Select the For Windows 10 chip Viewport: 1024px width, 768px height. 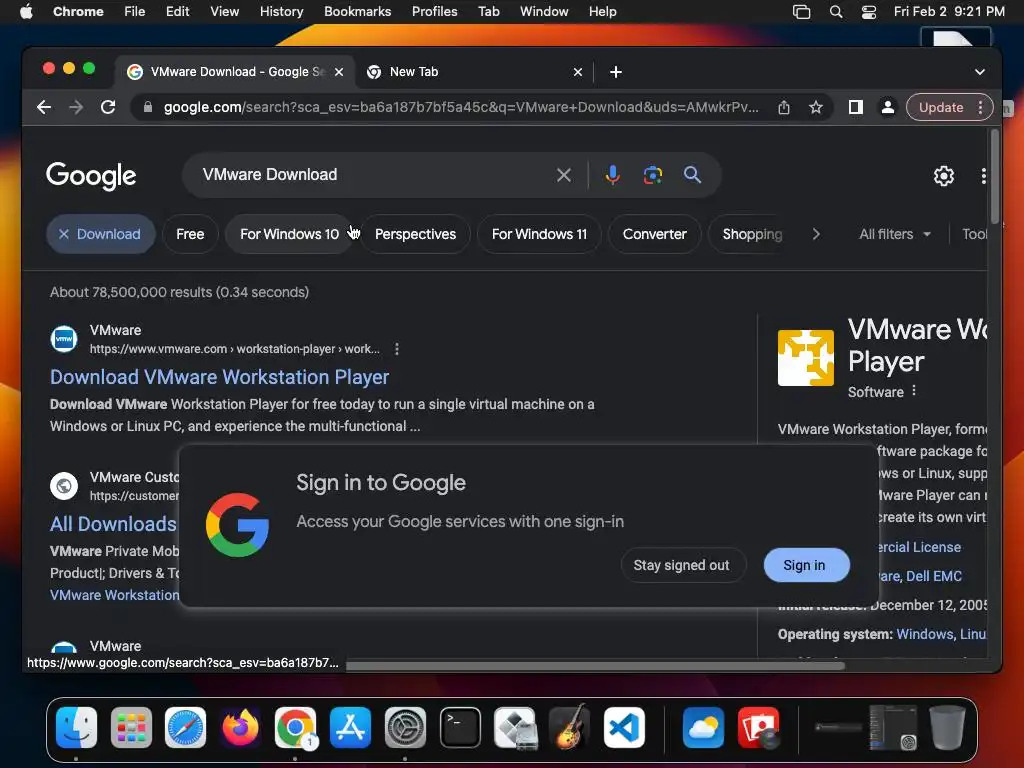click(289, 234)
